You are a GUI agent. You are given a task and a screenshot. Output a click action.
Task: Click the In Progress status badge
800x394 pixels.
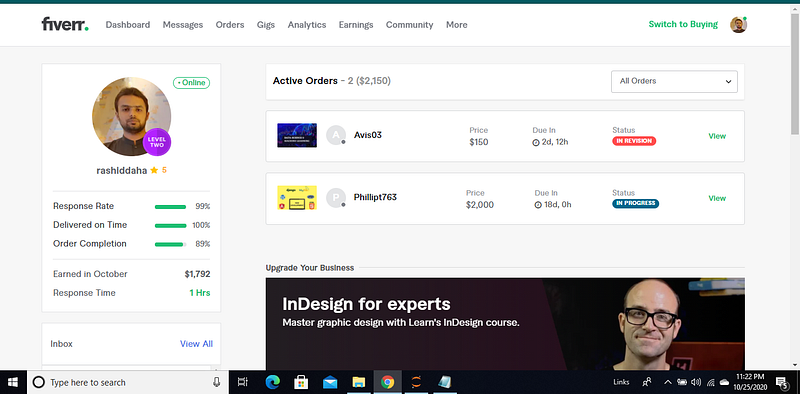click(636, 204)
